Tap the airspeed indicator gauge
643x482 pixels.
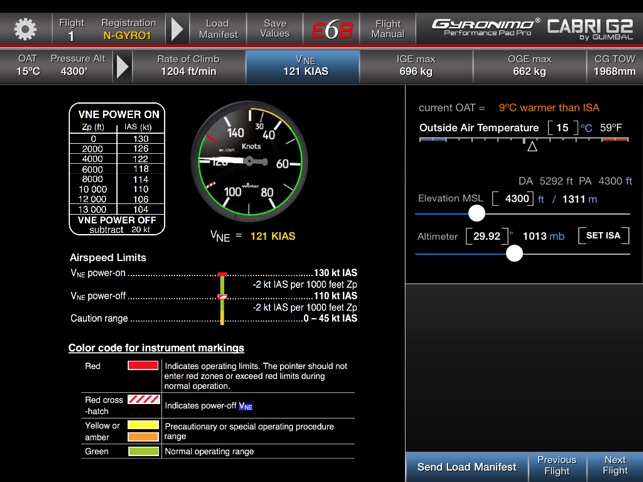click(x=249, y=162)
